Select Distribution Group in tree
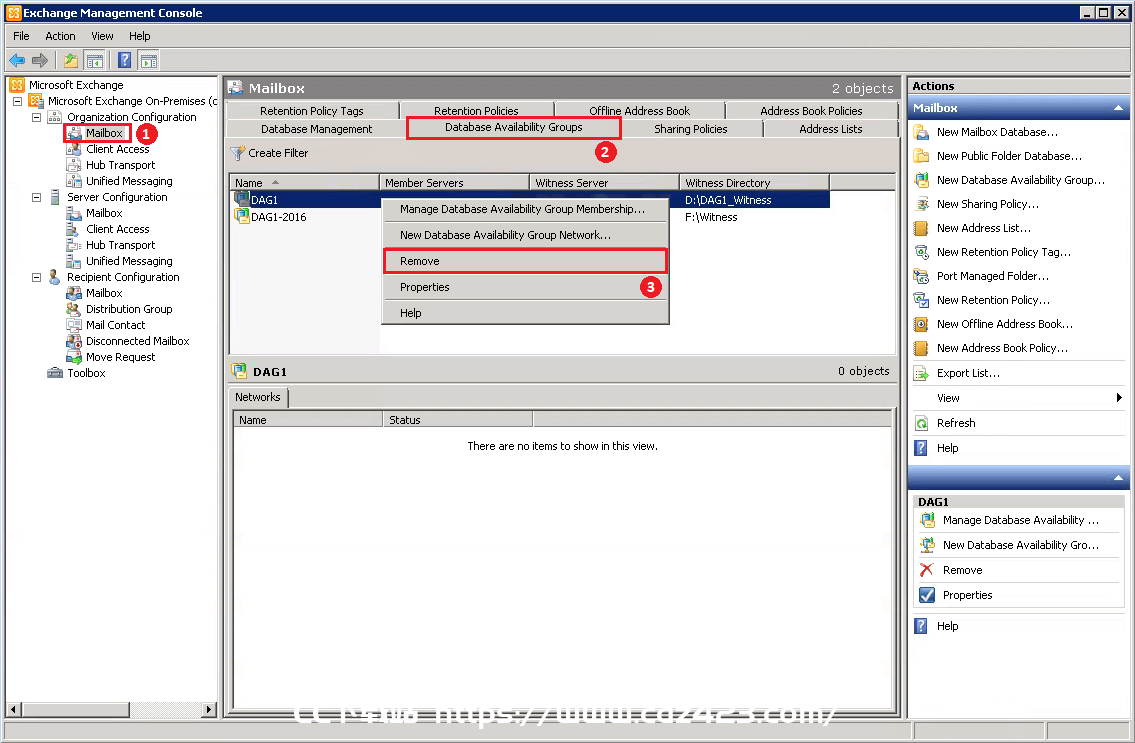This screenshot has width=1135, height=743. [x=129, y=309]
